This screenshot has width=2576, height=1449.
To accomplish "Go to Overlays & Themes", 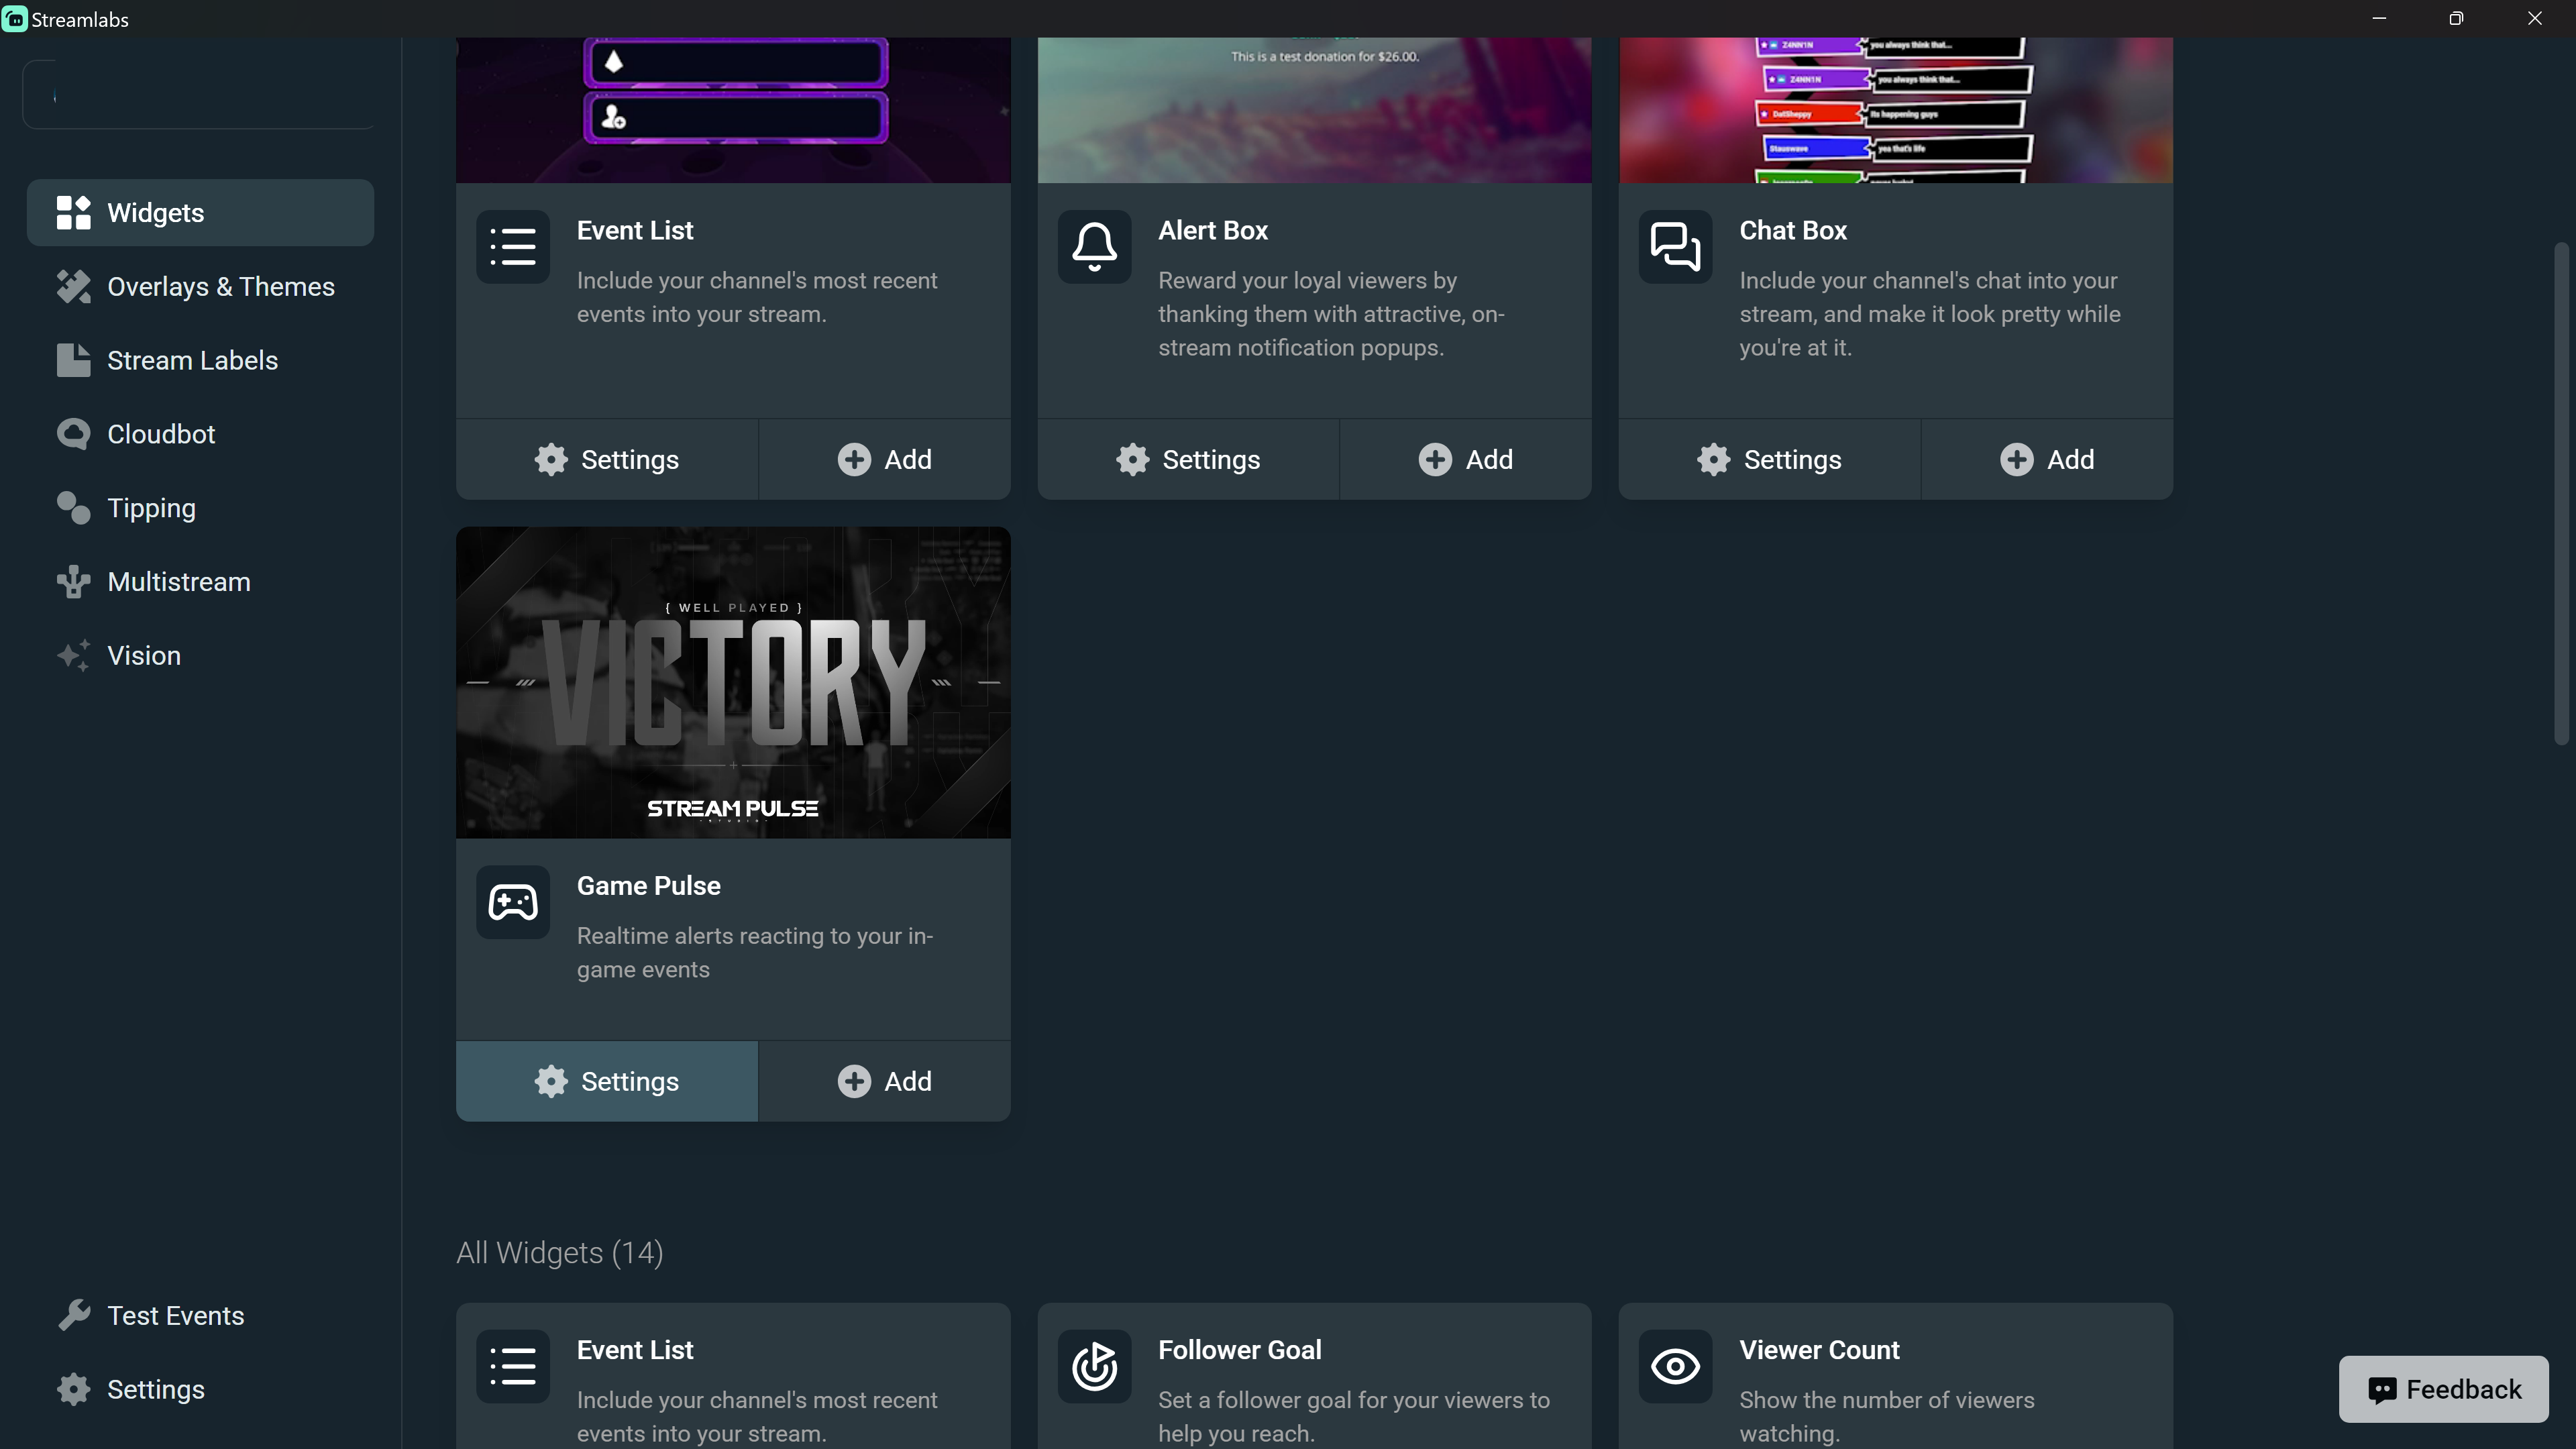I will [x=200, y=287].
